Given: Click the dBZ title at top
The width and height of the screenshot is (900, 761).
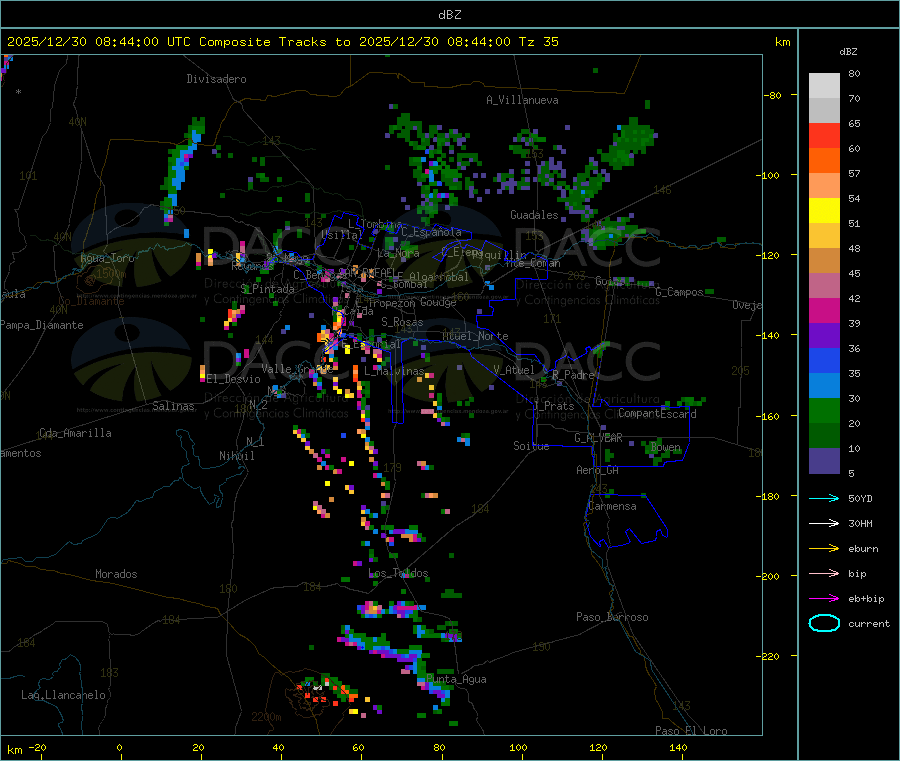Looking at the screenshot, I should click(449, 15).
